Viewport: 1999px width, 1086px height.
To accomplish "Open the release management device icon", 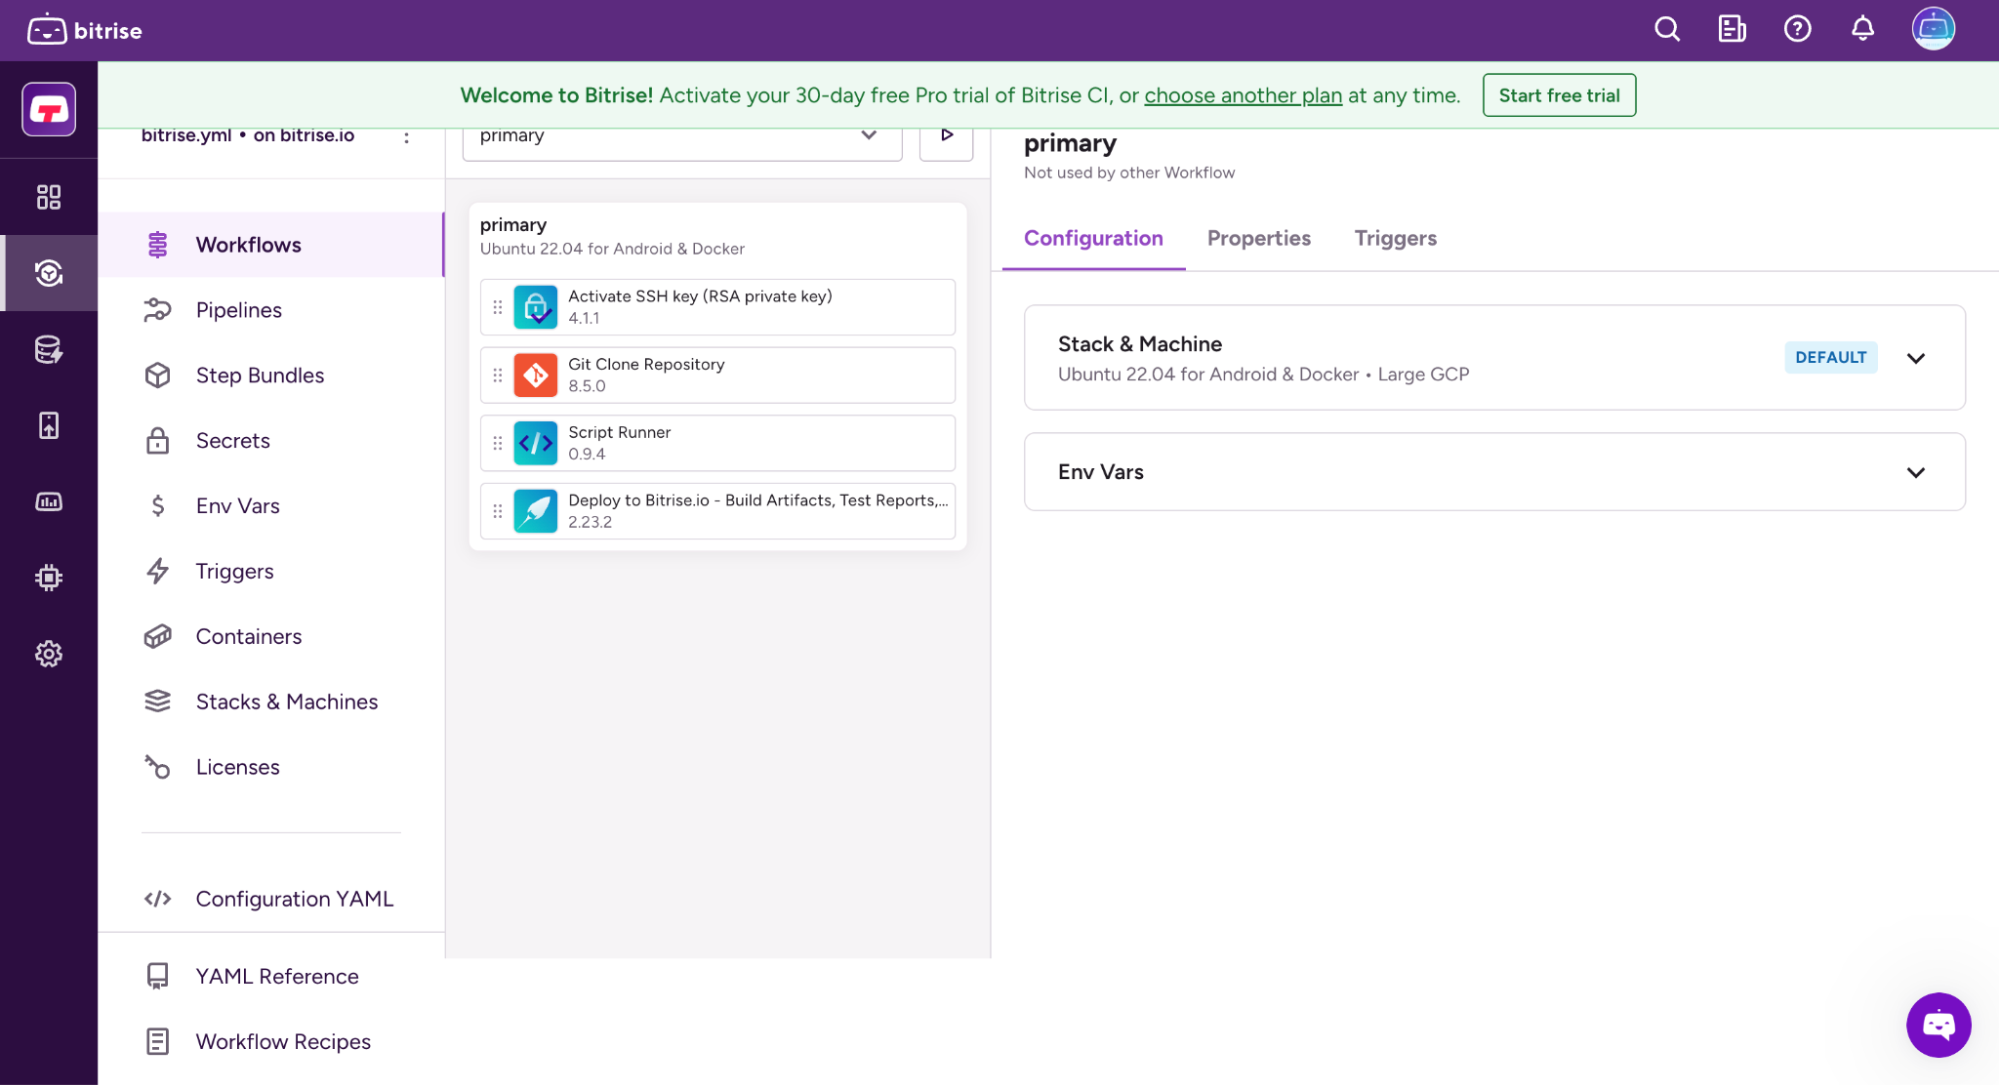I will click(49, 425).
